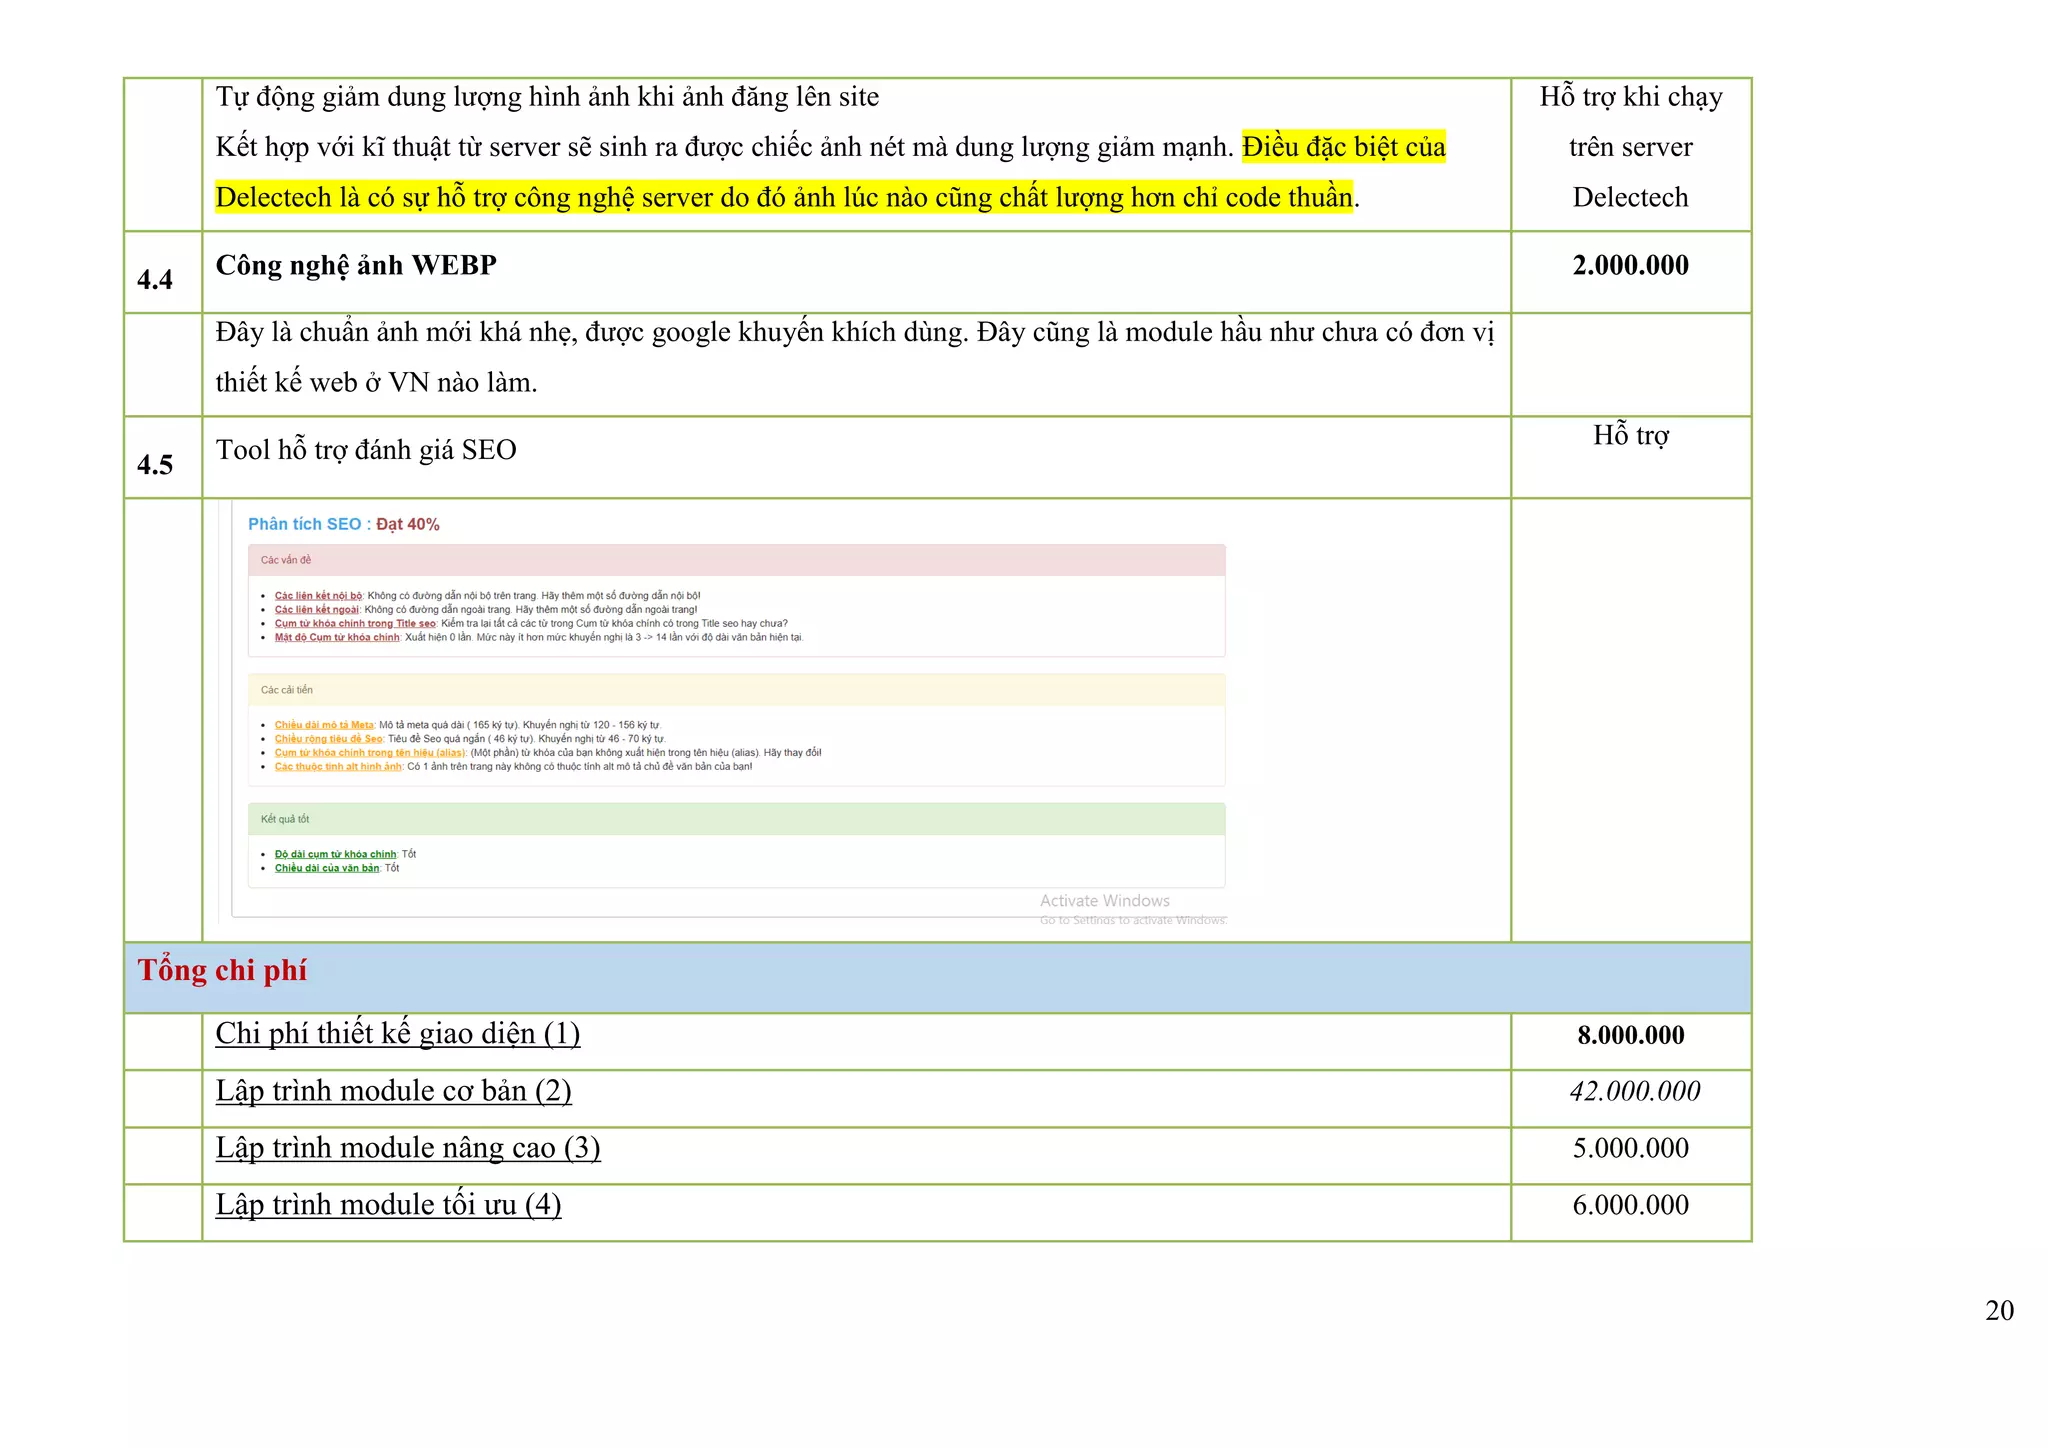The width and height of the screenshot is (2048, 1448).
Task: Open 'Lập trình module tối ưu (4)' link
Action: 388,1204
